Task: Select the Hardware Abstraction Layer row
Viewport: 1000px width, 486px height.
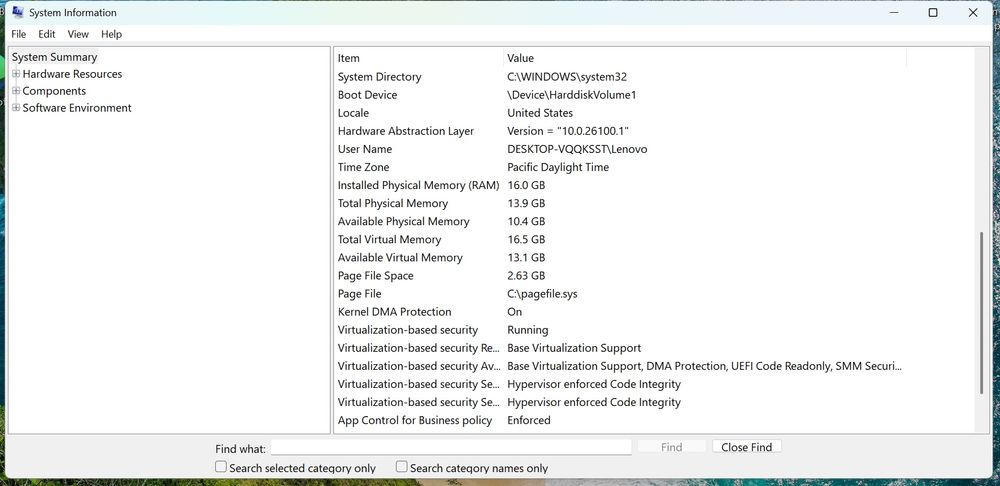Action: click(619, 131)
